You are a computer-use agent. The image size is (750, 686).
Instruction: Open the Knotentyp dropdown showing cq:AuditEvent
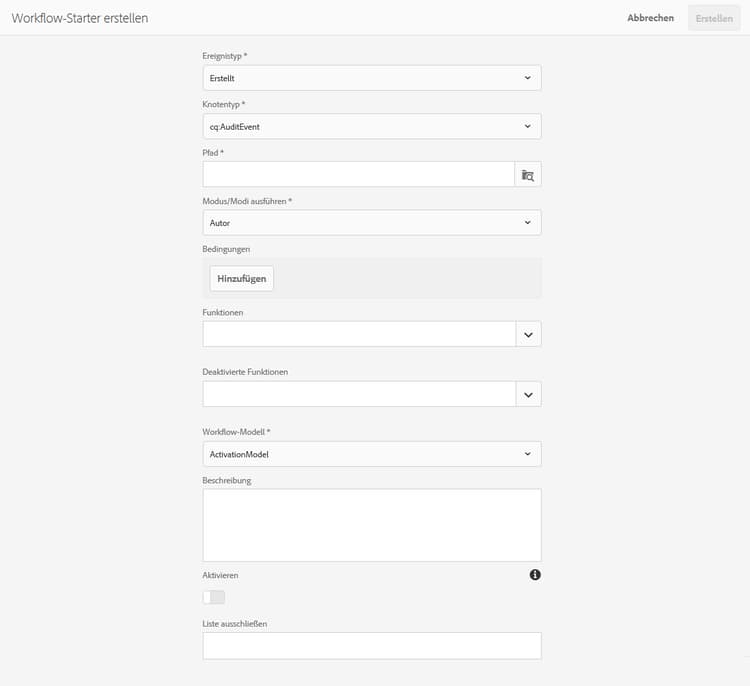(372, 126)
